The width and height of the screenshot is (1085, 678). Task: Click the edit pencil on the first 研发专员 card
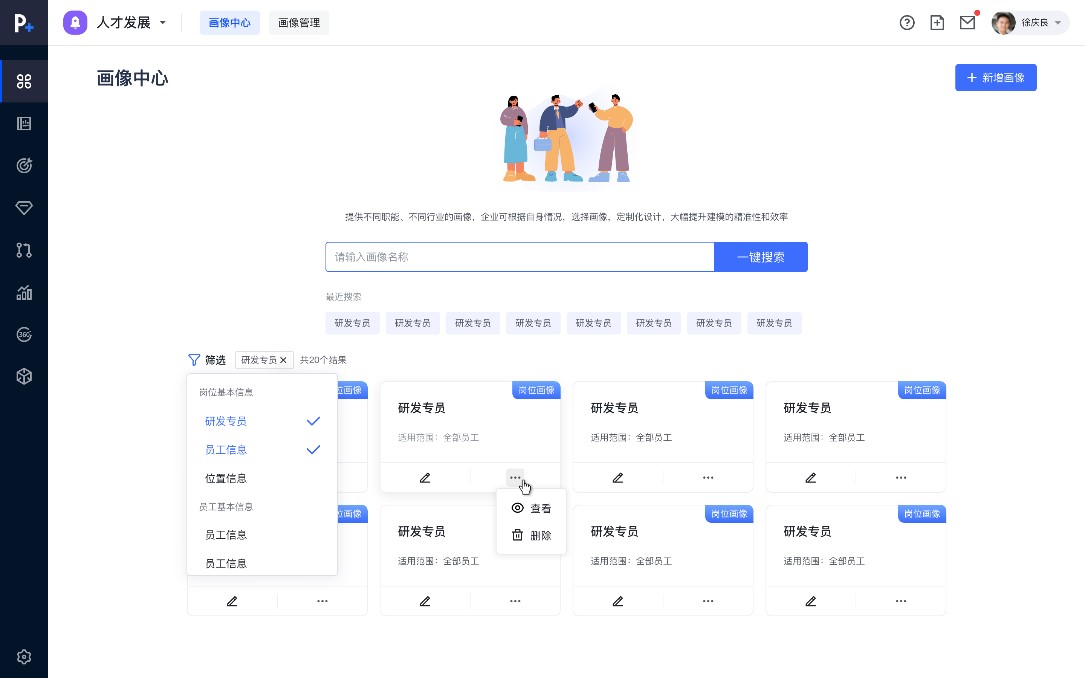tap(425, 478)
